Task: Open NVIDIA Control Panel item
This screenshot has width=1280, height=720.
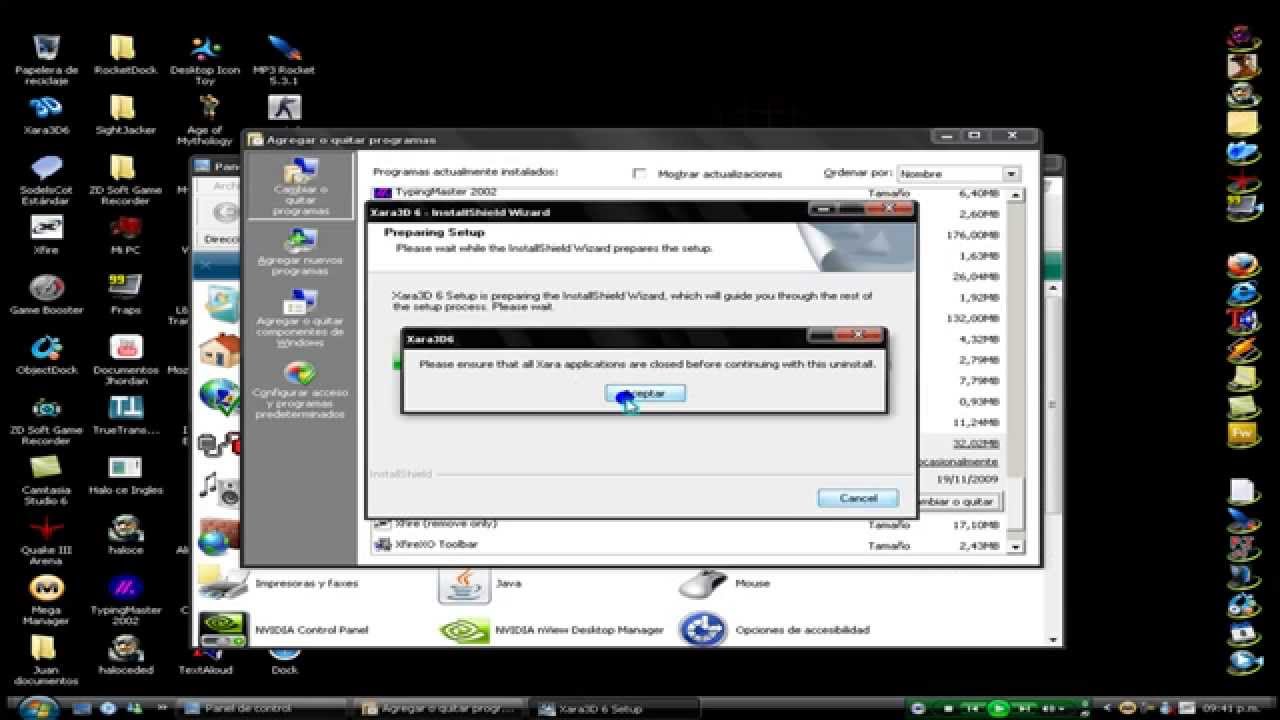Action: (x=284, y=630)
